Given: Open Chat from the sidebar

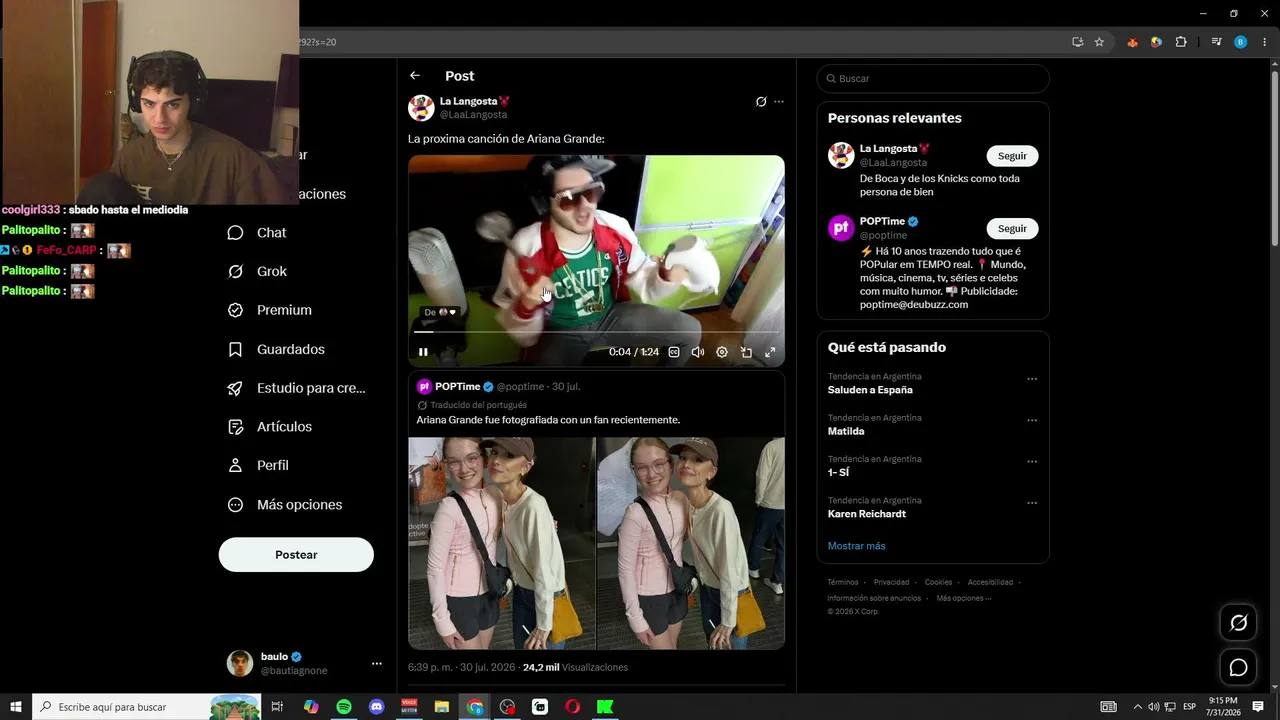Looking at the screenshot, I should click(x=257, y=233).
